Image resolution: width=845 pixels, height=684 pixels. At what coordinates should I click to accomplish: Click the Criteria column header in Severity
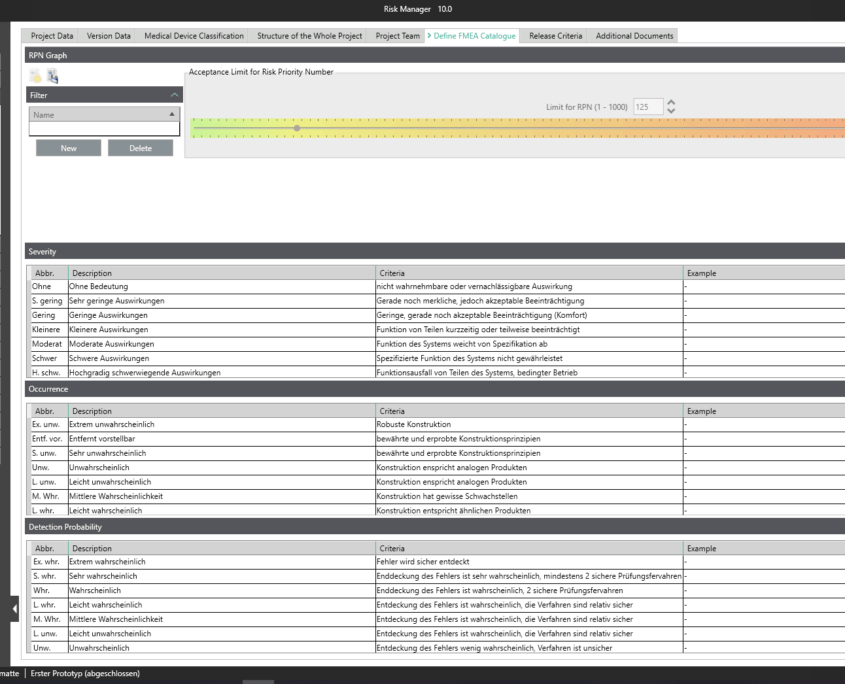tap(528, 273)
